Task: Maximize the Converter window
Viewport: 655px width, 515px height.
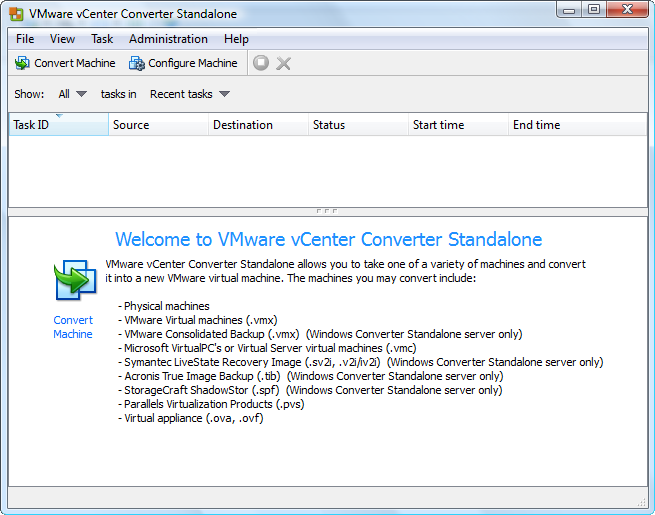Action: pos(594,10)
